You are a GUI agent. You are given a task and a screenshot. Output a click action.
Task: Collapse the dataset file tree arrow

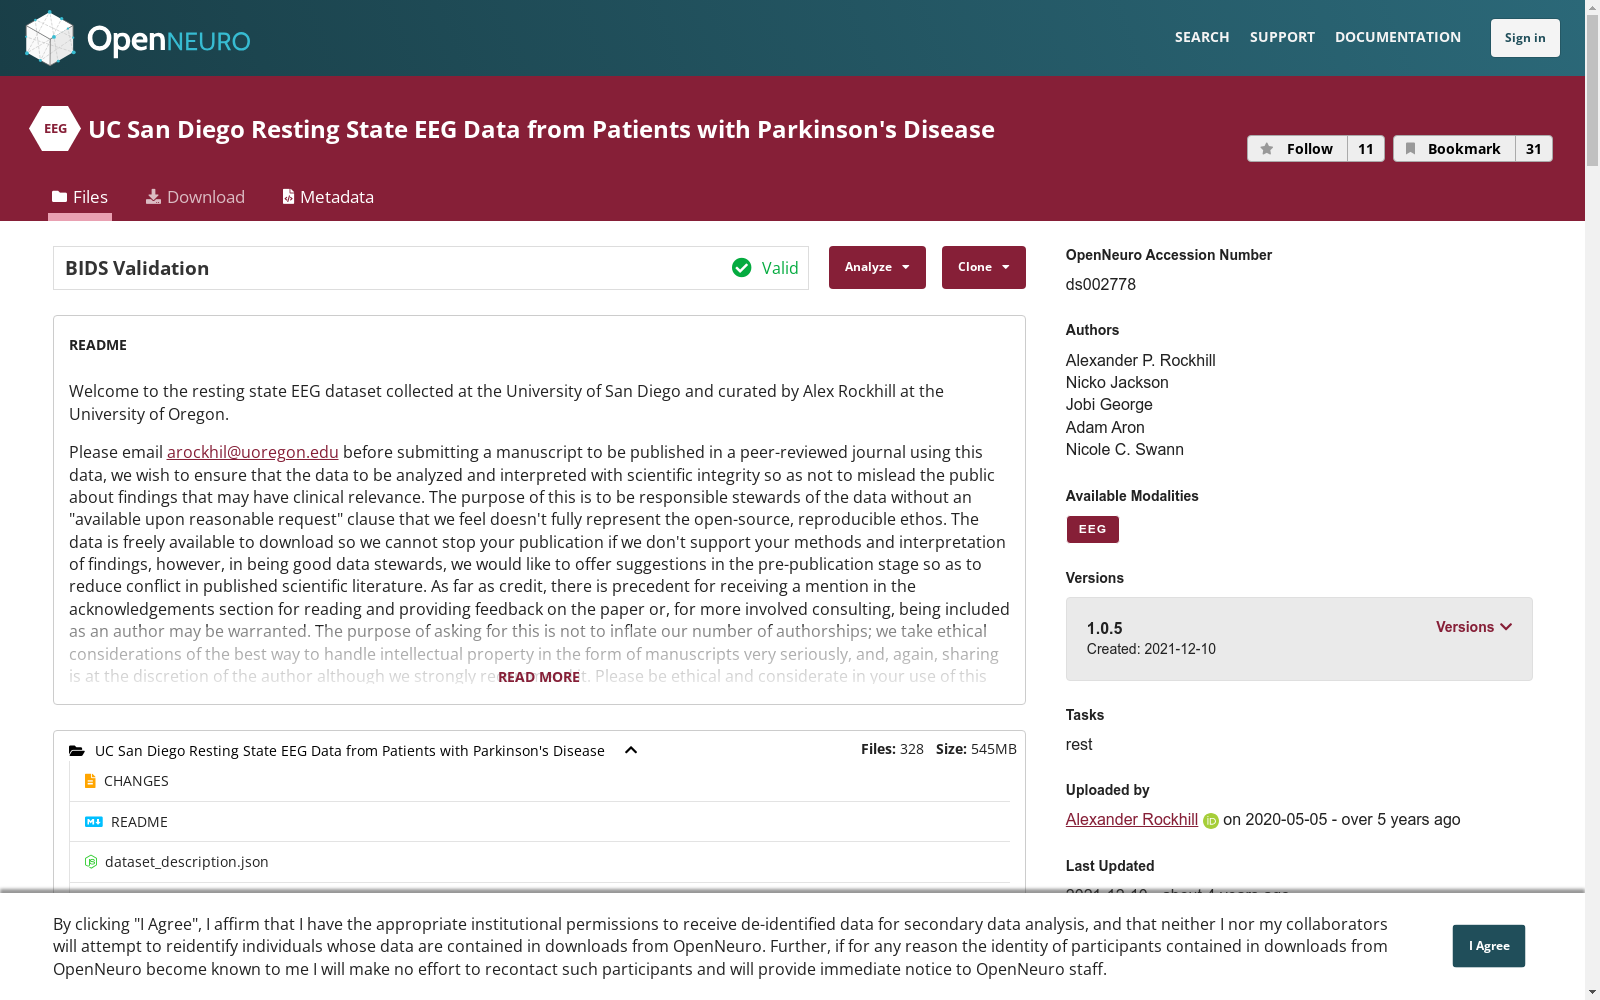point(631,751)
